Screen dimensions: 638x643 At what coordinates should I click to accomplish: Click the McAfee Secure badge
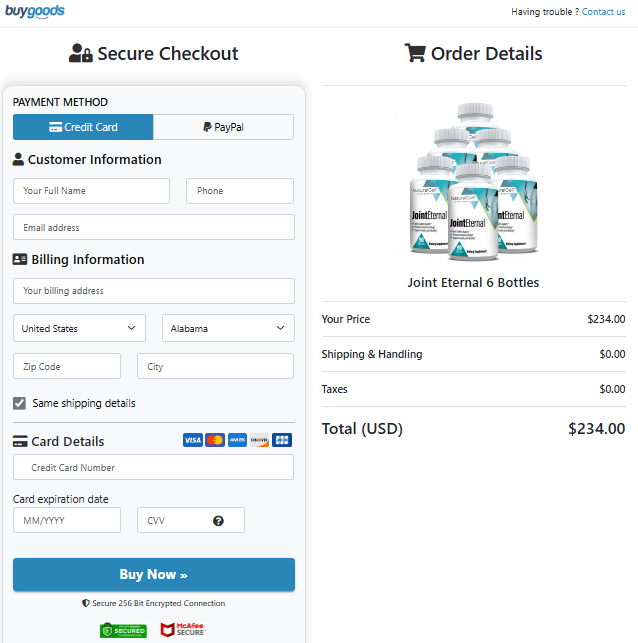(183, 629)
